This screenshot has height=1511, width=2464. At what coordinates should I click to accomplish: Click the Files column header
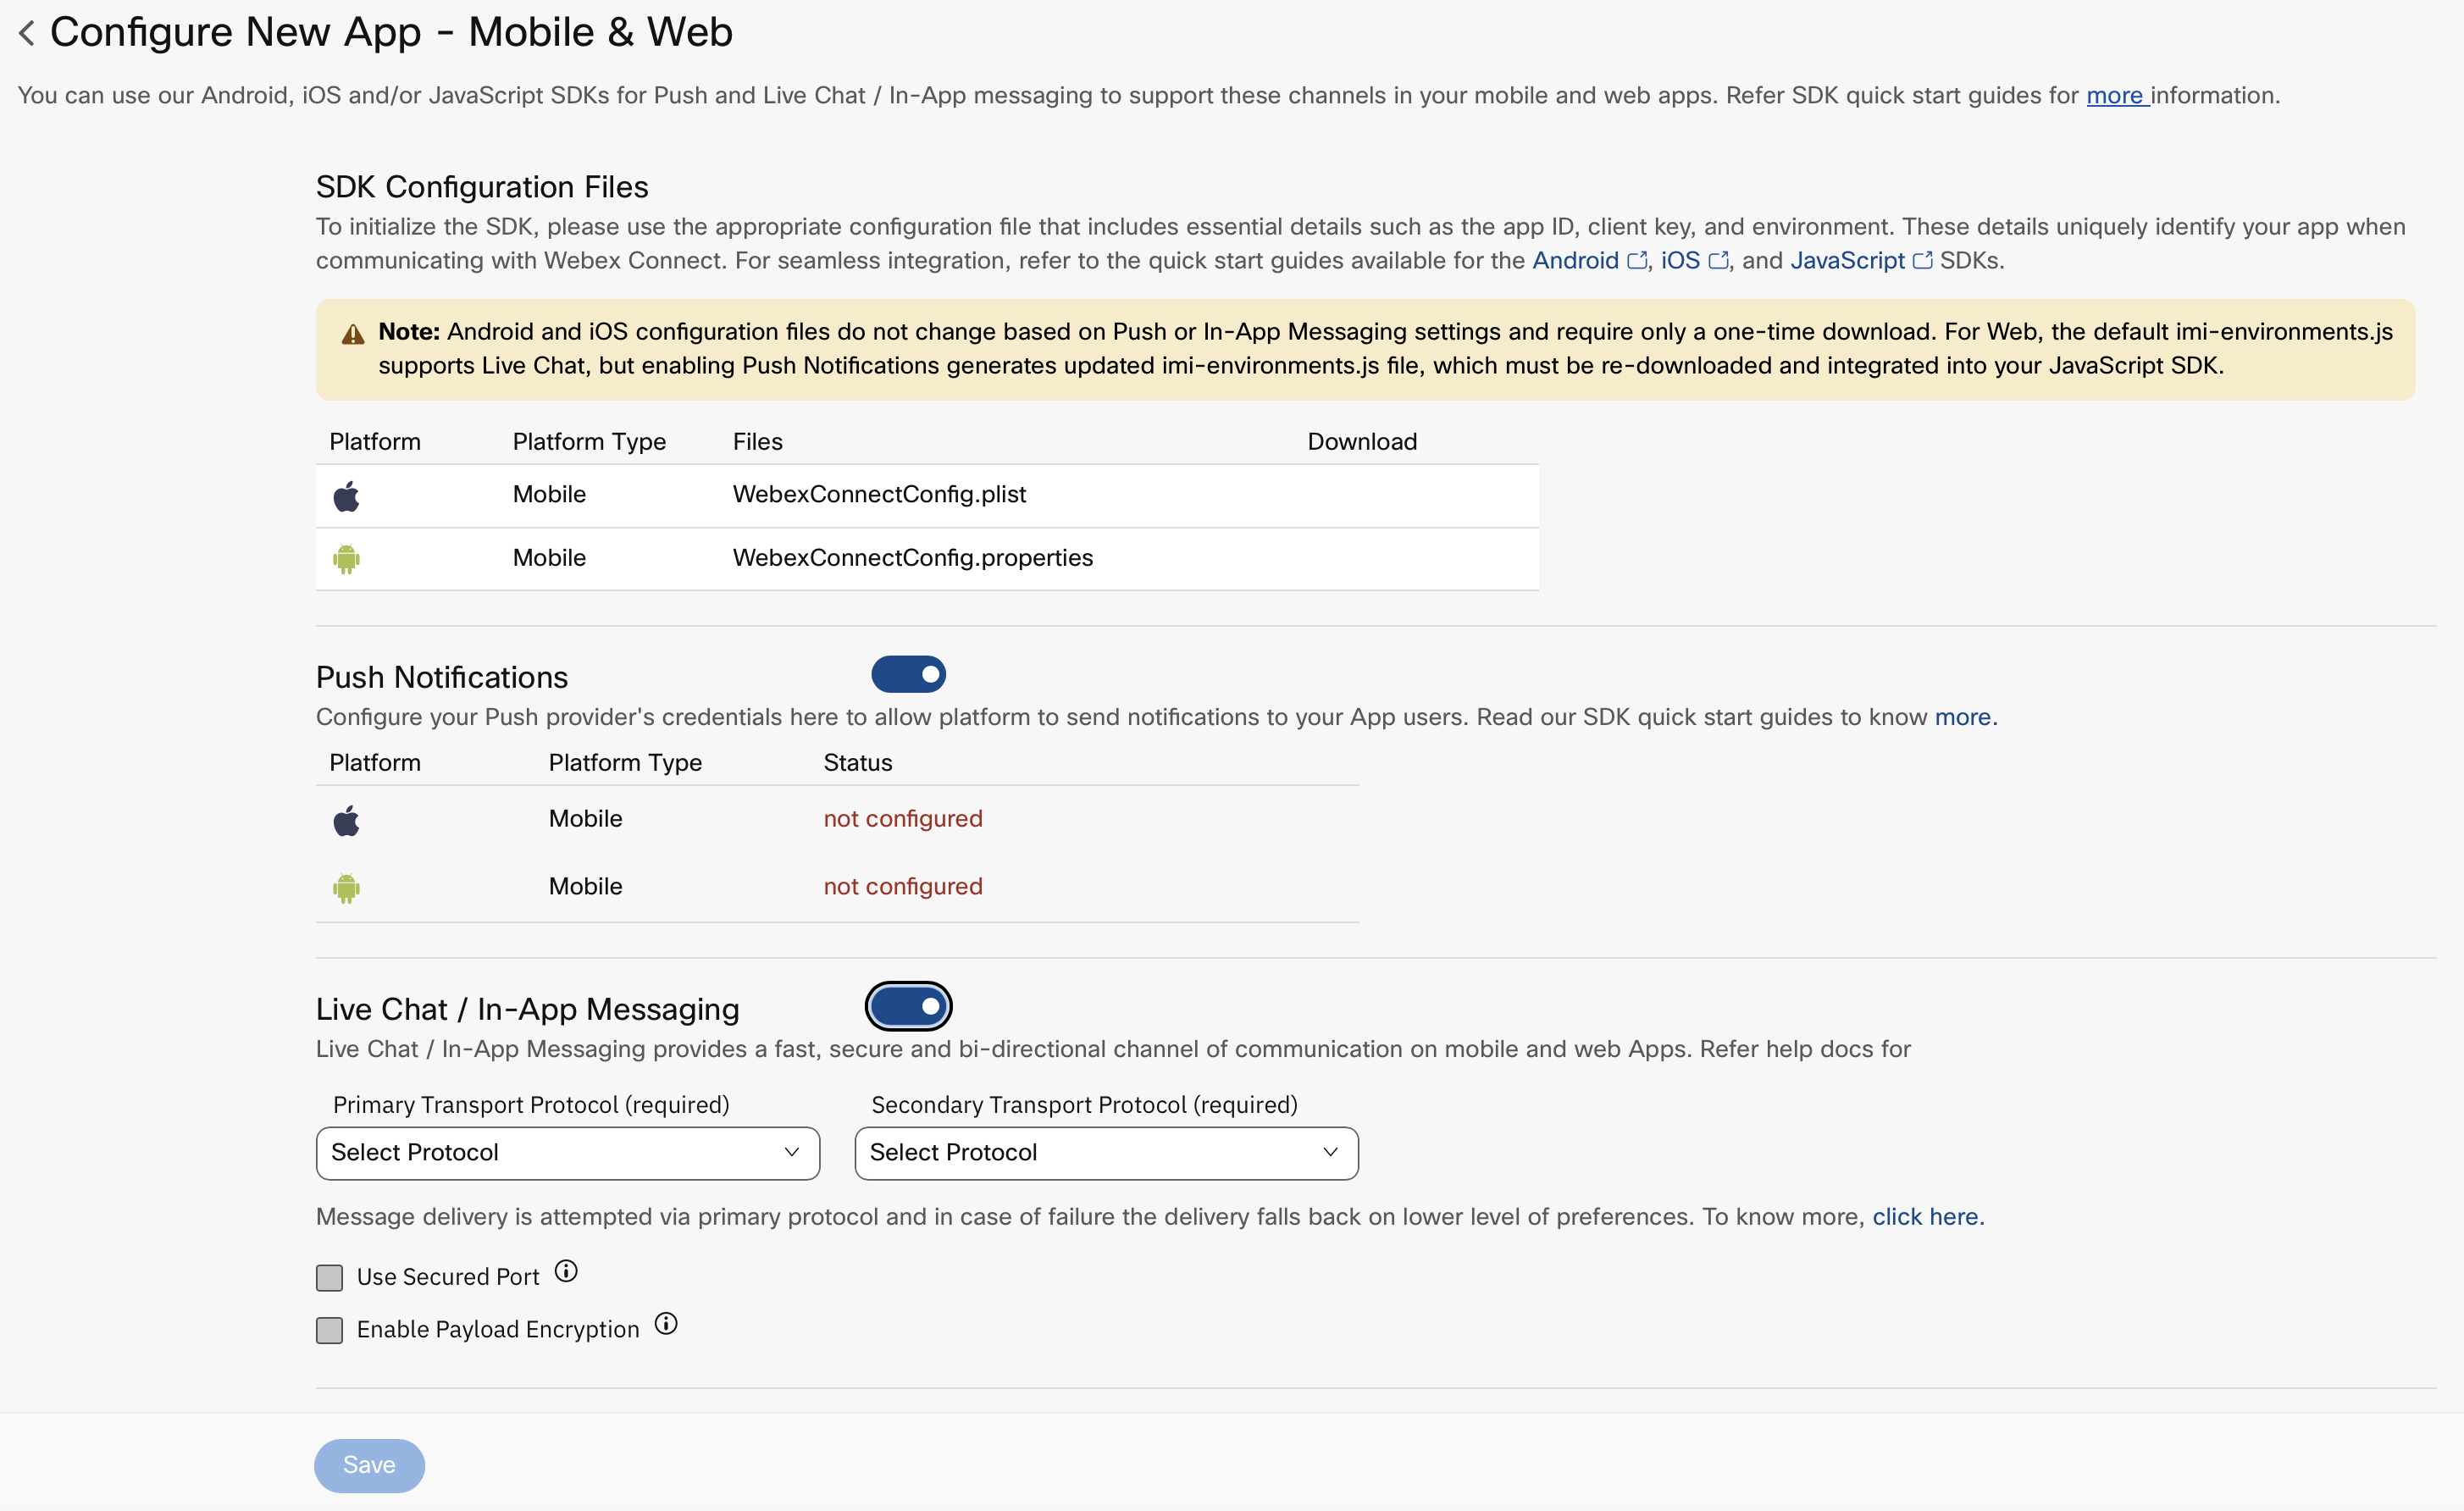click(x=757, y=442)
